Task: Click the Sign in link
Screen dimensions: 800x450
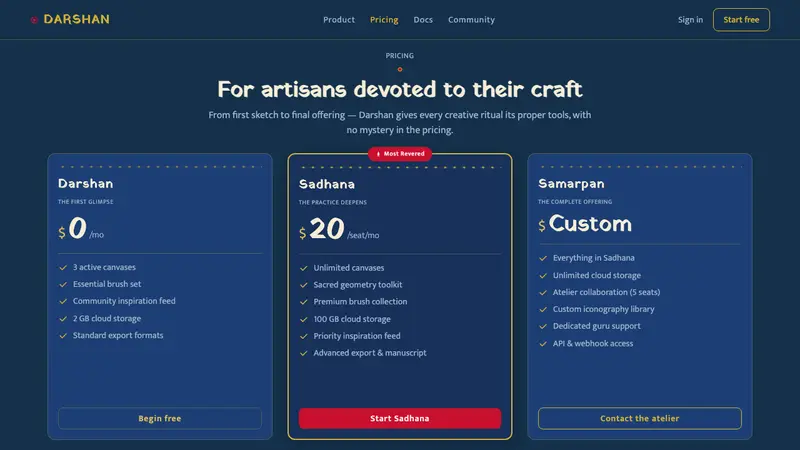Action: pyautogui.click(x=690, y=20)
